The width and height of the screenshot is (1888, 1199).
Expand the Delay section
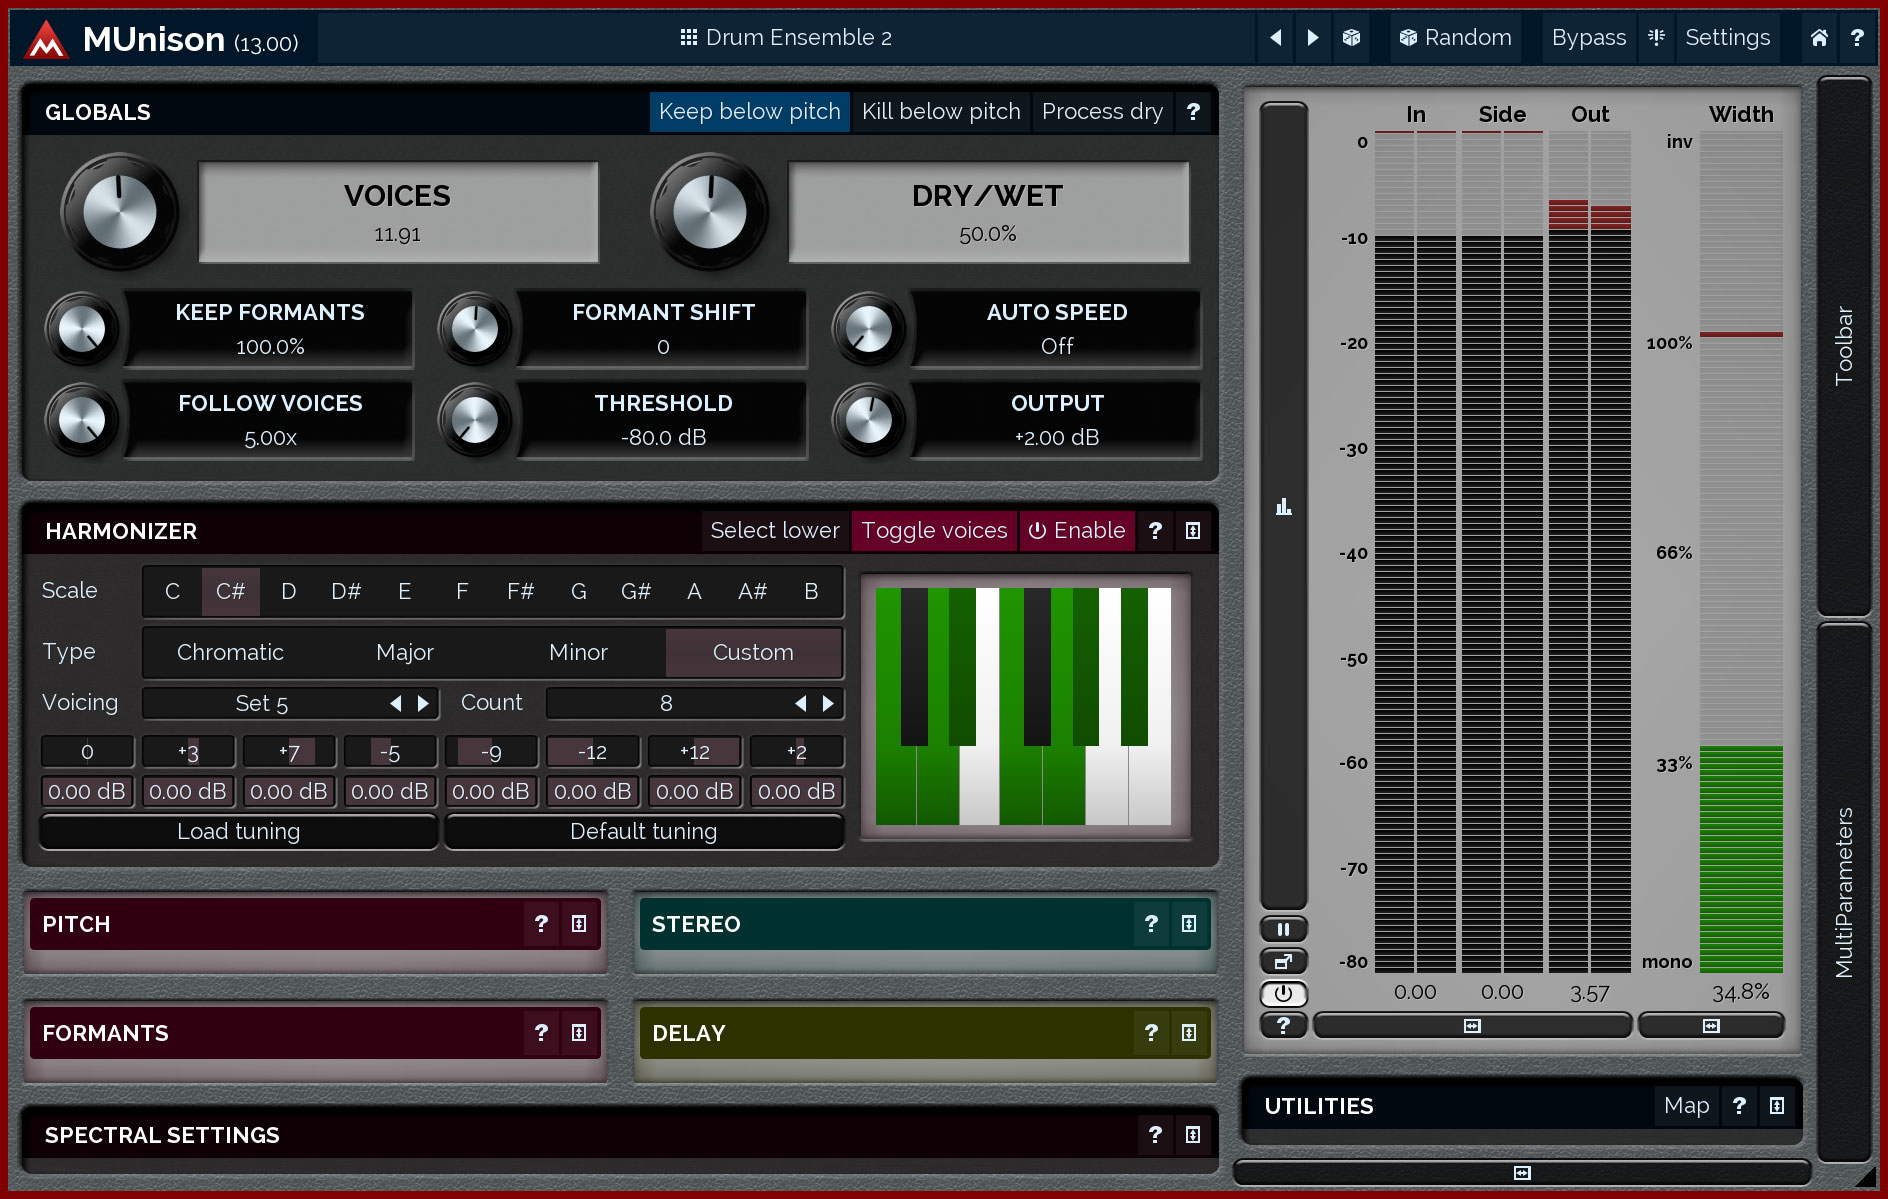pos(1189,1033)
